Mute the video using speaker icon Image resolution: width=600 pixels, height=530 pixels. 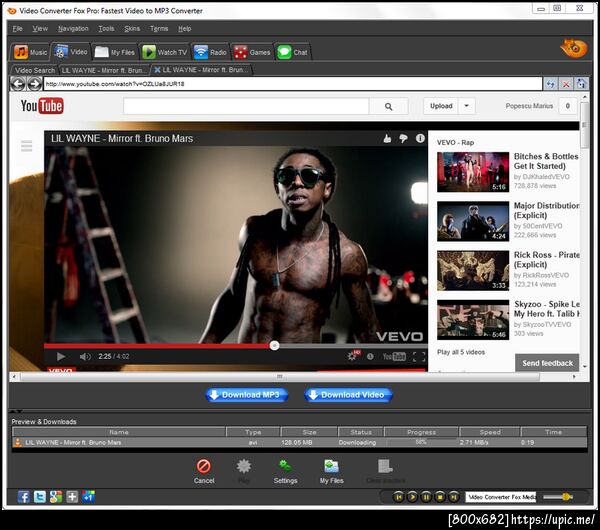pos(85,356)
